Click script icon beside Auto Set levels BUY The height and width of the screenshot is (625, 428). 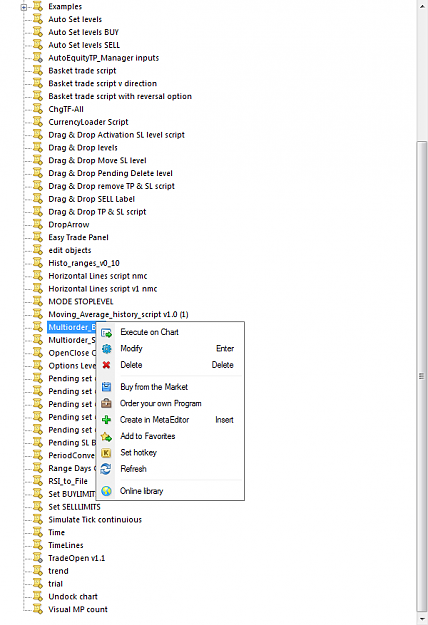[x=38, y=31]
